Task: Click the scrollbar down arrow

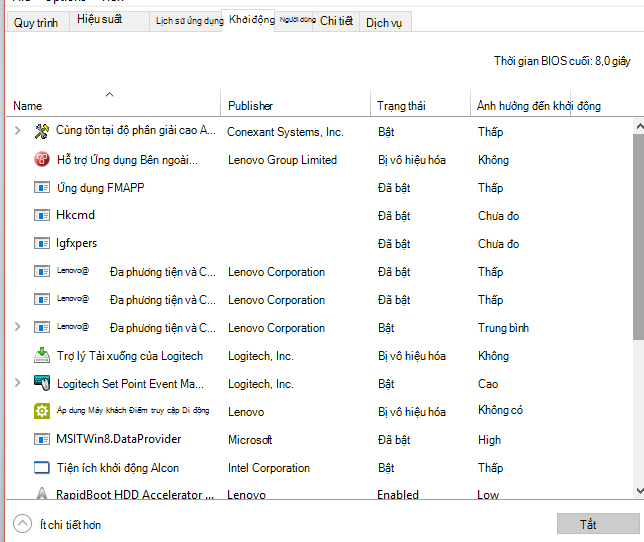Action: point(639,490)
